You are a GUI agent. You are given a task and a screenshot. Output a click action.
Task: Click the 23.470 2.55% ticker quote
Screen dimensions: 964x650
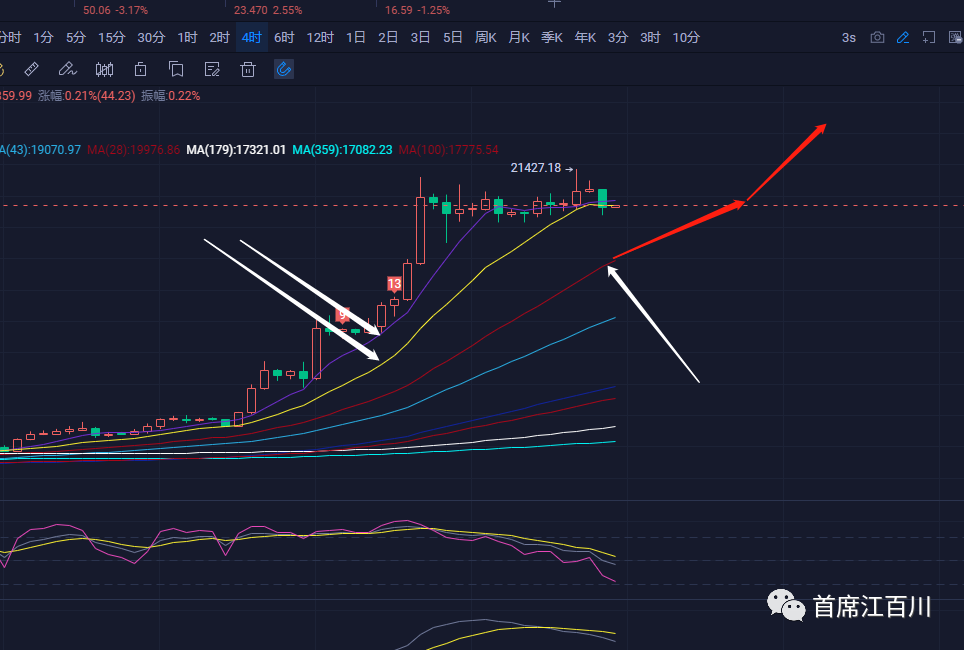(x=268, y=10)
